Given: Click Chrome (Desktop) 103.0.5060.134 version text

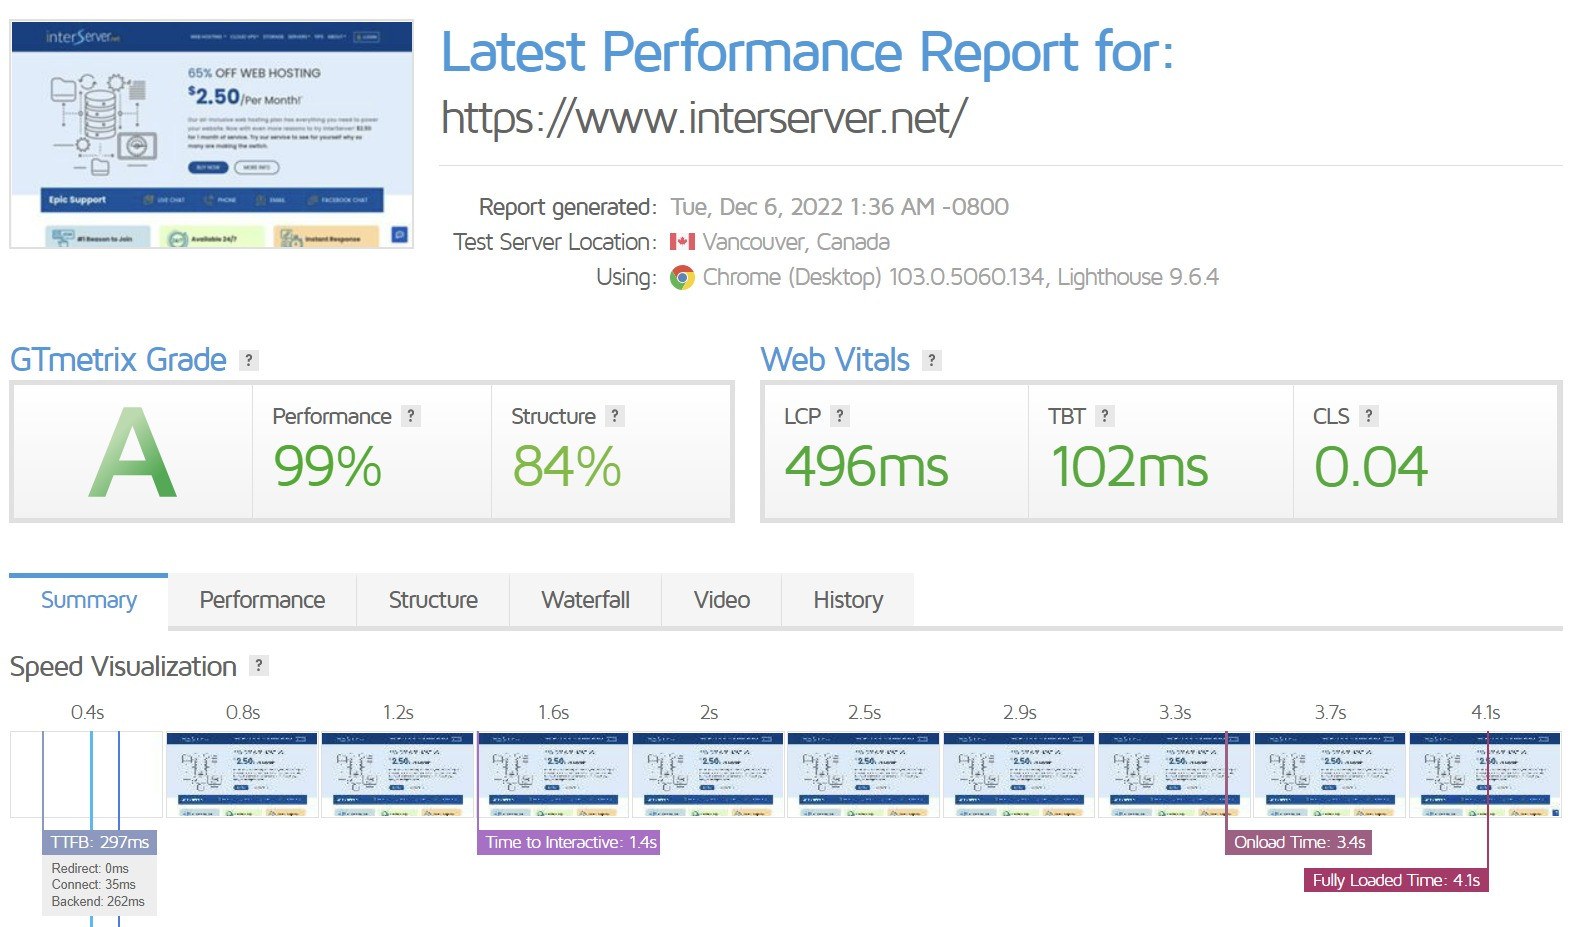Looking at the screenshot, I should tap(960, 277).
